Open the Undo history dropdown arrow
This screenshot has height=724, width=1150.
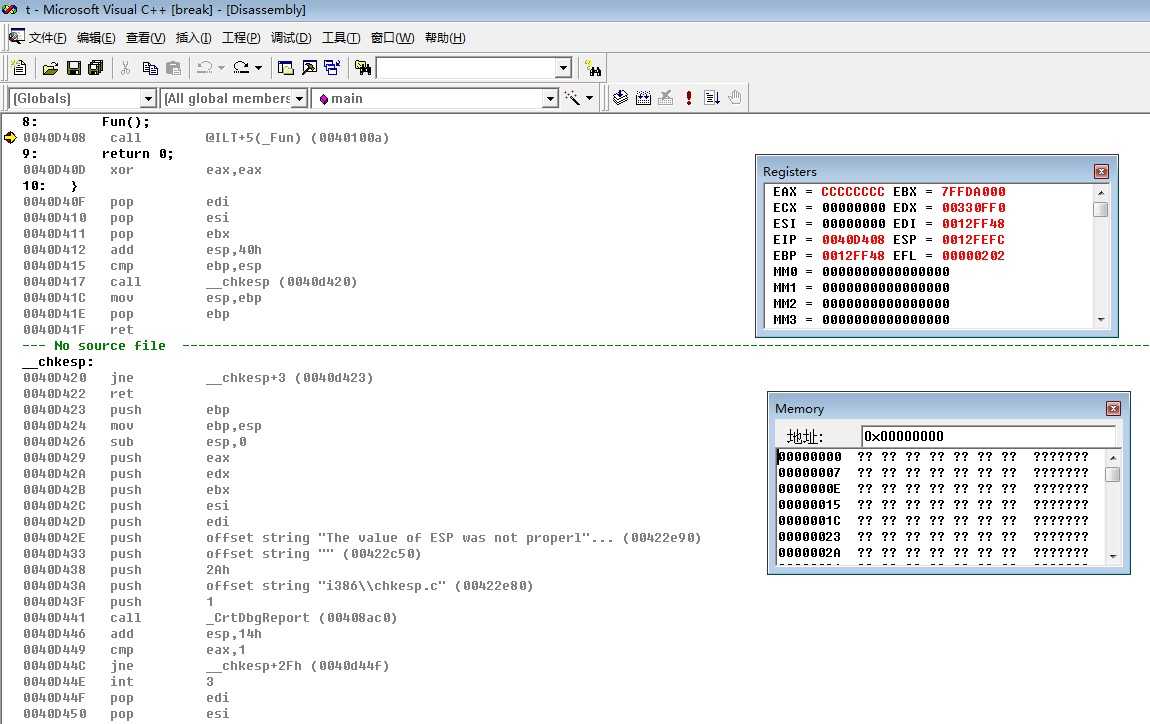pyautogui.click(x=221, y=68)
